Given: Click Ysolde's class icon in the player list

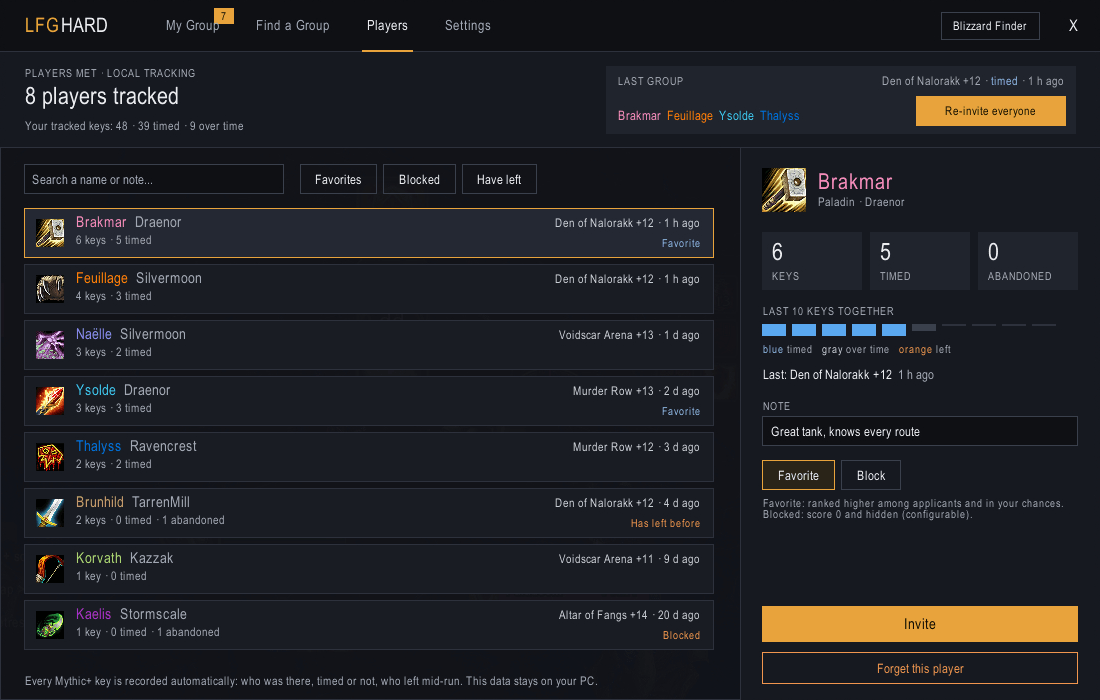Looking at the screenshot, I should click(x=50, y=401).
